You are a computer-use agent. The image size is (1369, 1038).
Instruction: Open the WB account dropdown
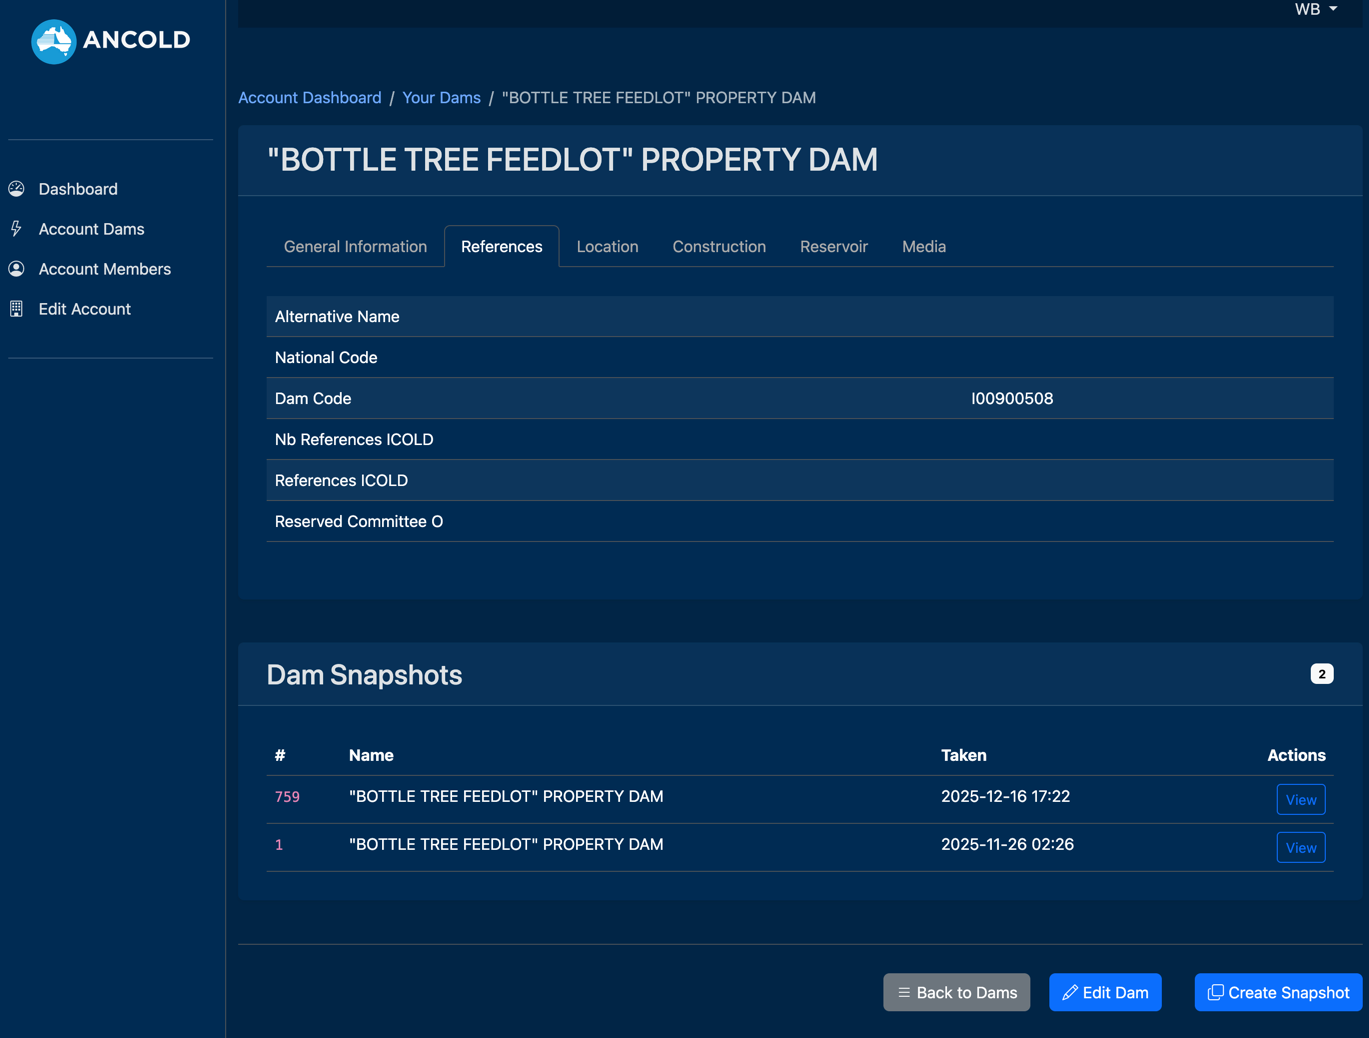1314,9
